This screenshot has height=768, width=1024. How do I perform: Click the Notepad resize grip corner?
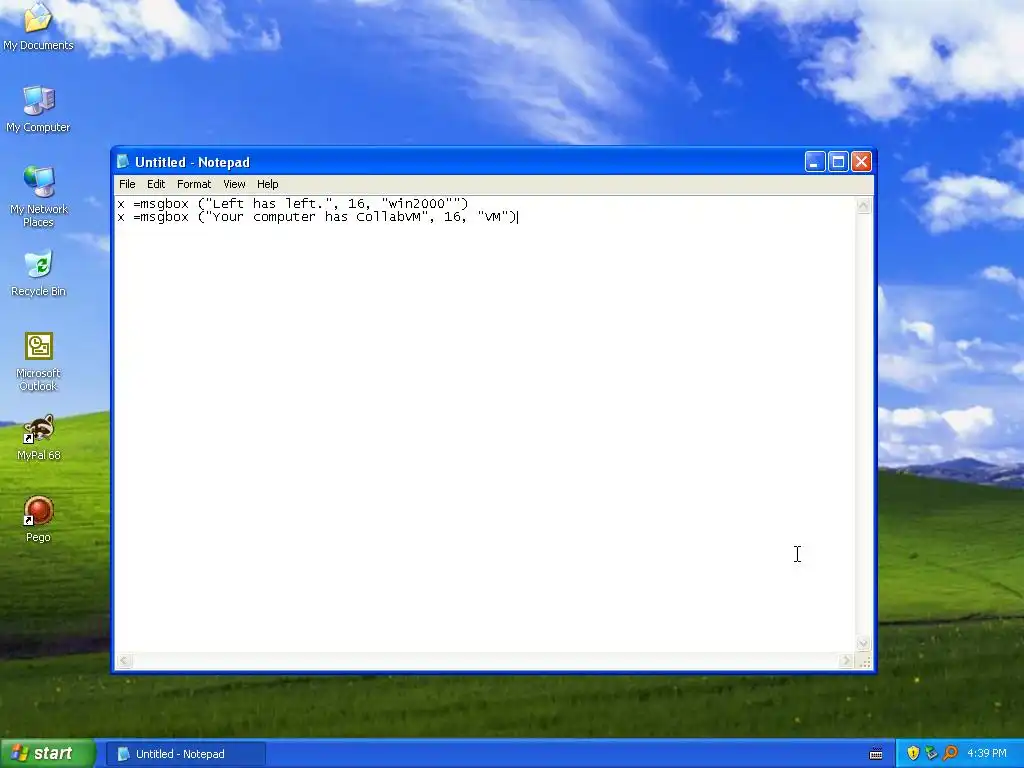coord(864,661)
